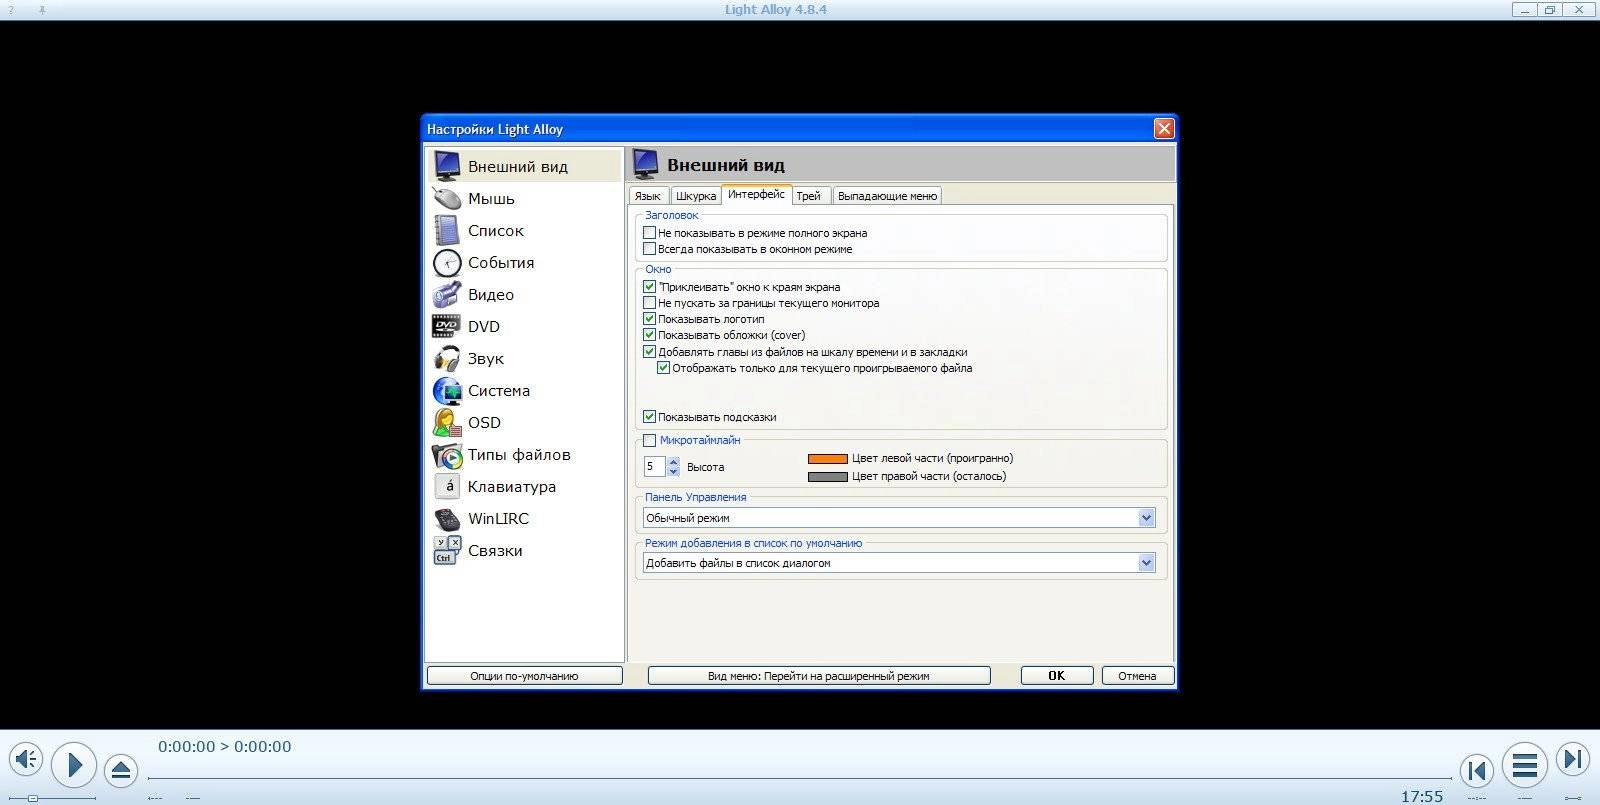The width and height of the screenshot is (1600, 805).
Task: Click the question mark in the title bar
Action: (11, 9)
